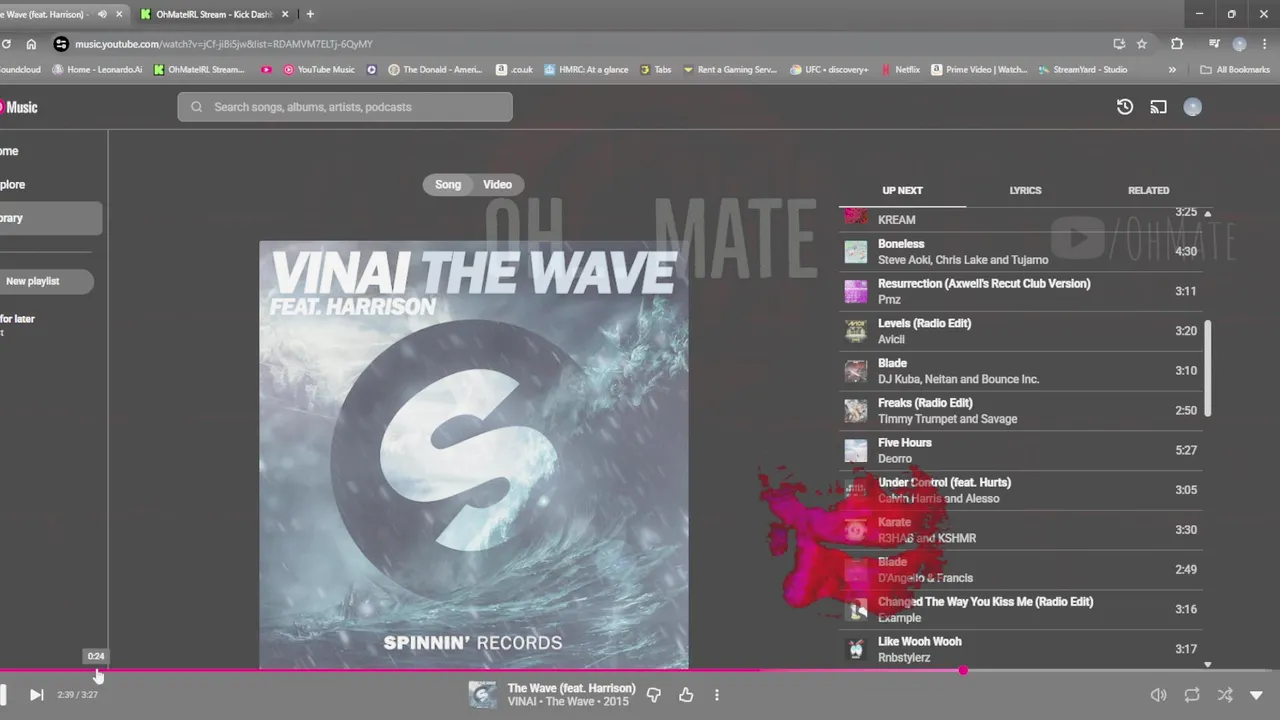Viewport: 1280px width, 720px height.
Task: Skip to next track
Action: (36, 694)
